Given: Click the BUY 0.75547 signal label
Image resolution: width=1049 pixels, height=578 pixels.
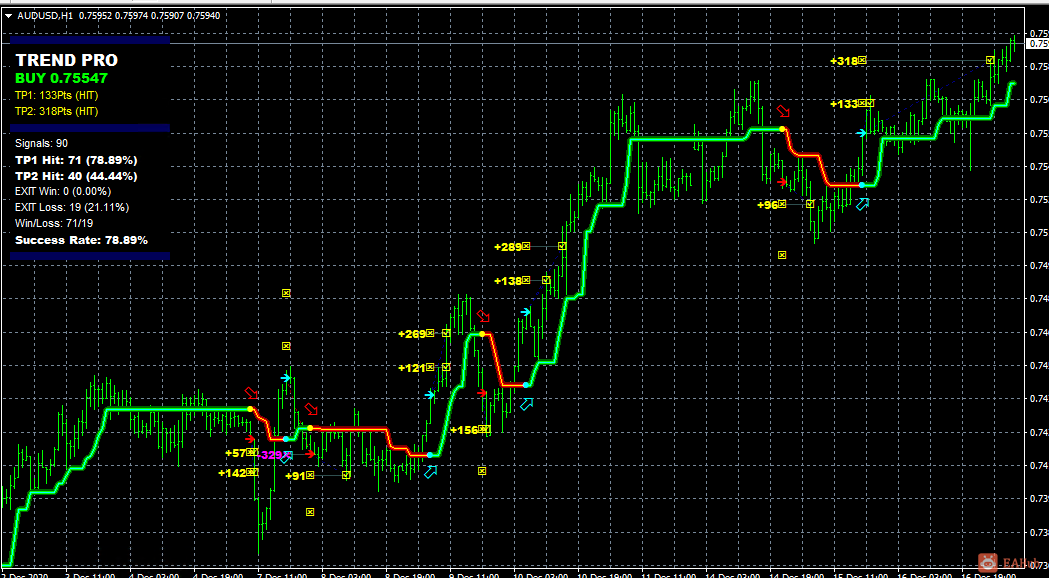Looking at the screenshot, I should pos(62,78).
